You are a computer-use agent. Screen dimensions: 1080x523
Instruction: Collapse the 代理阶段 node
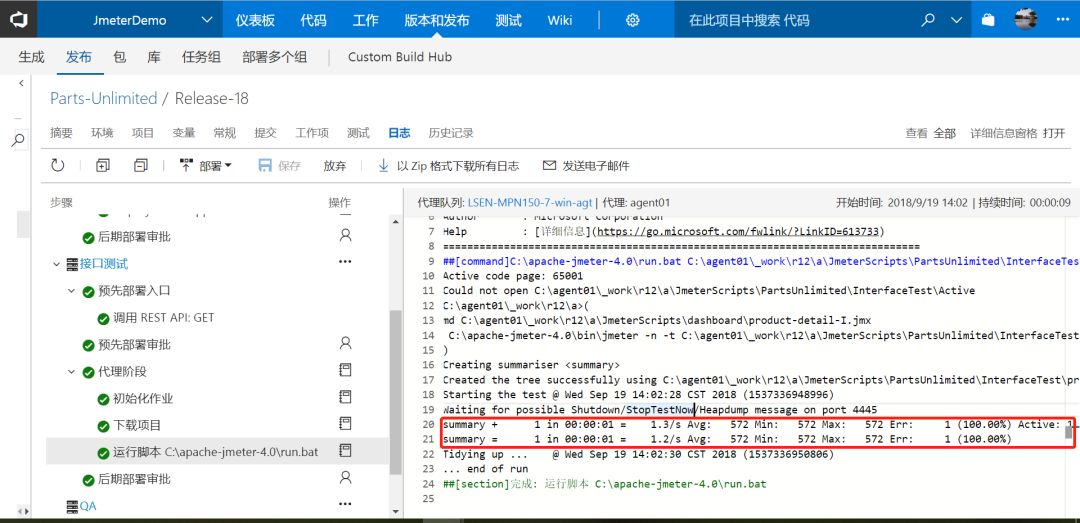tap(72, 371)
